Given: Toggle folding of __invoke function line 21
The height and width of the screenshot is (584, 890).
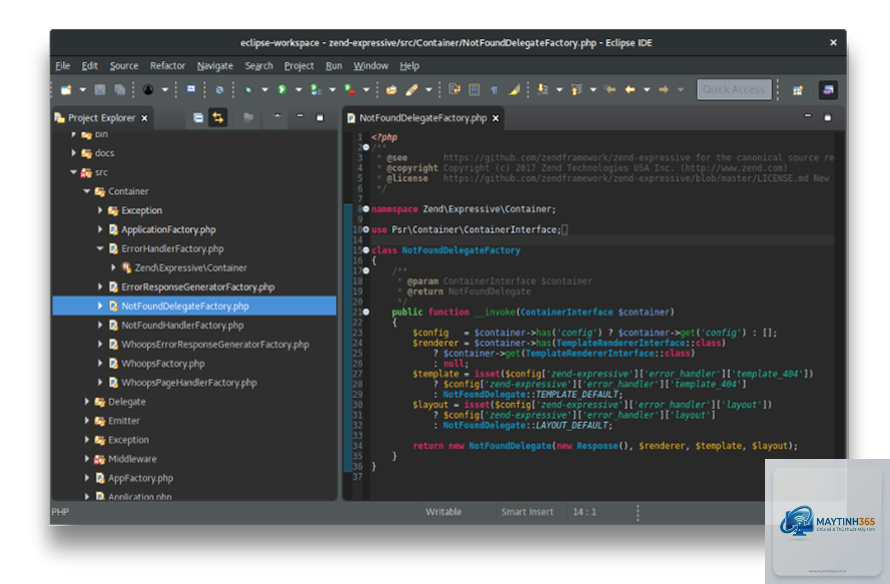Looking at the screenshot, I should 366,312.
